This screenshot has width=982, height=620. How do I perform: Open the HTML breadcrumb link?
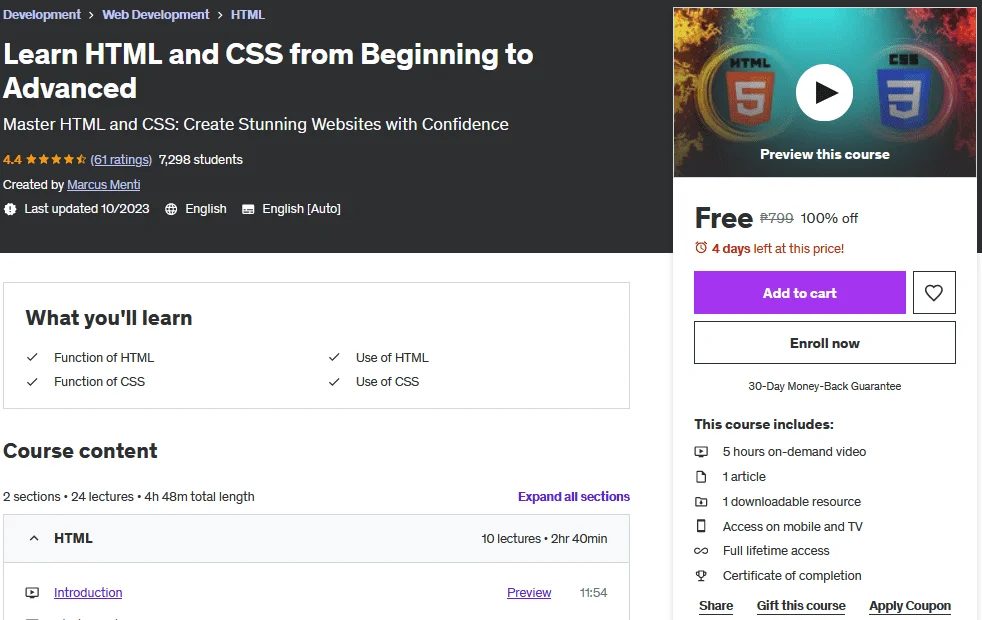coord(247,14)
